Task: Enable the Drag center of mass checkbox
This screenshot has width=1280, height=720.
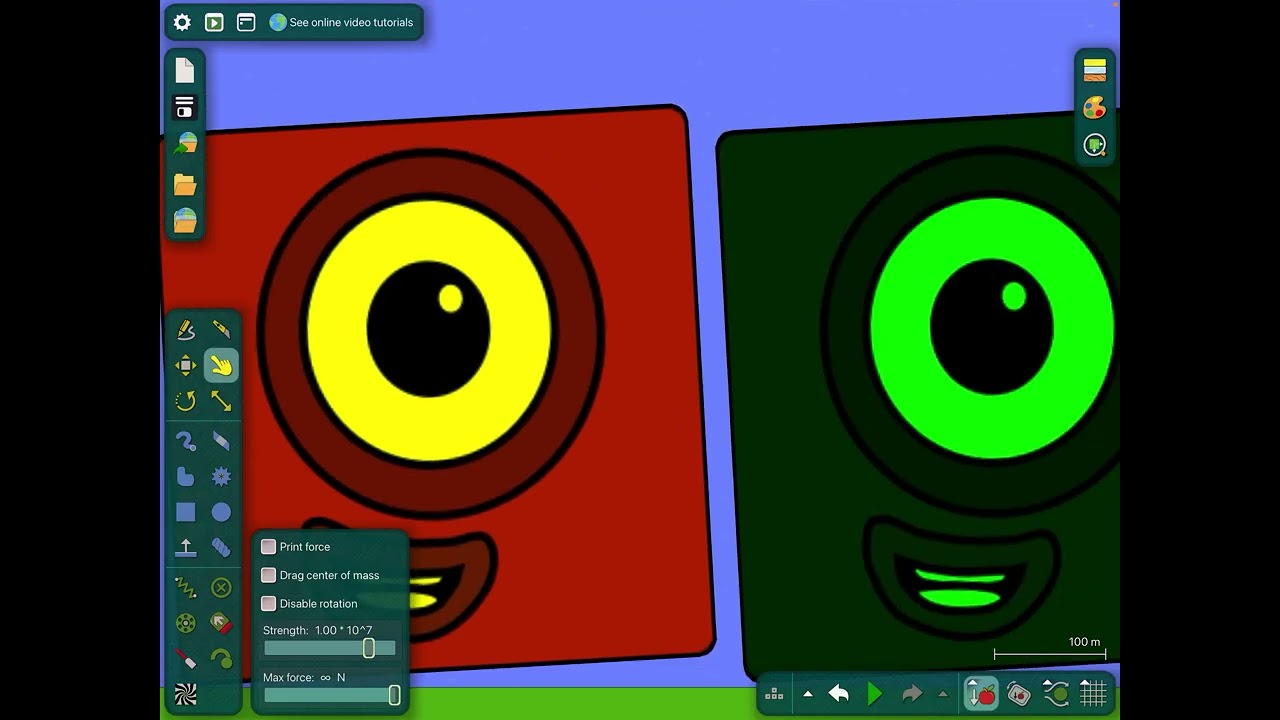Action: 268,575
